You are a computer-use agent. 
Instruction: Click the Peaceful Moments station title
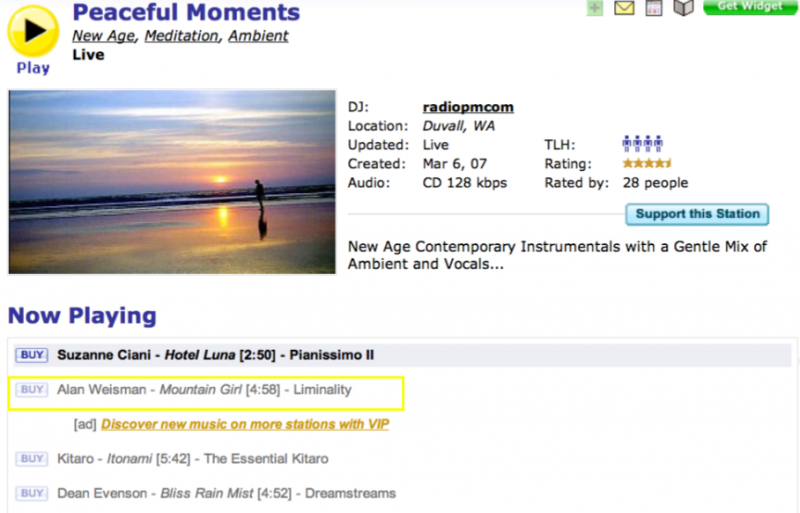pyautogui.click(x=186, y=13)
